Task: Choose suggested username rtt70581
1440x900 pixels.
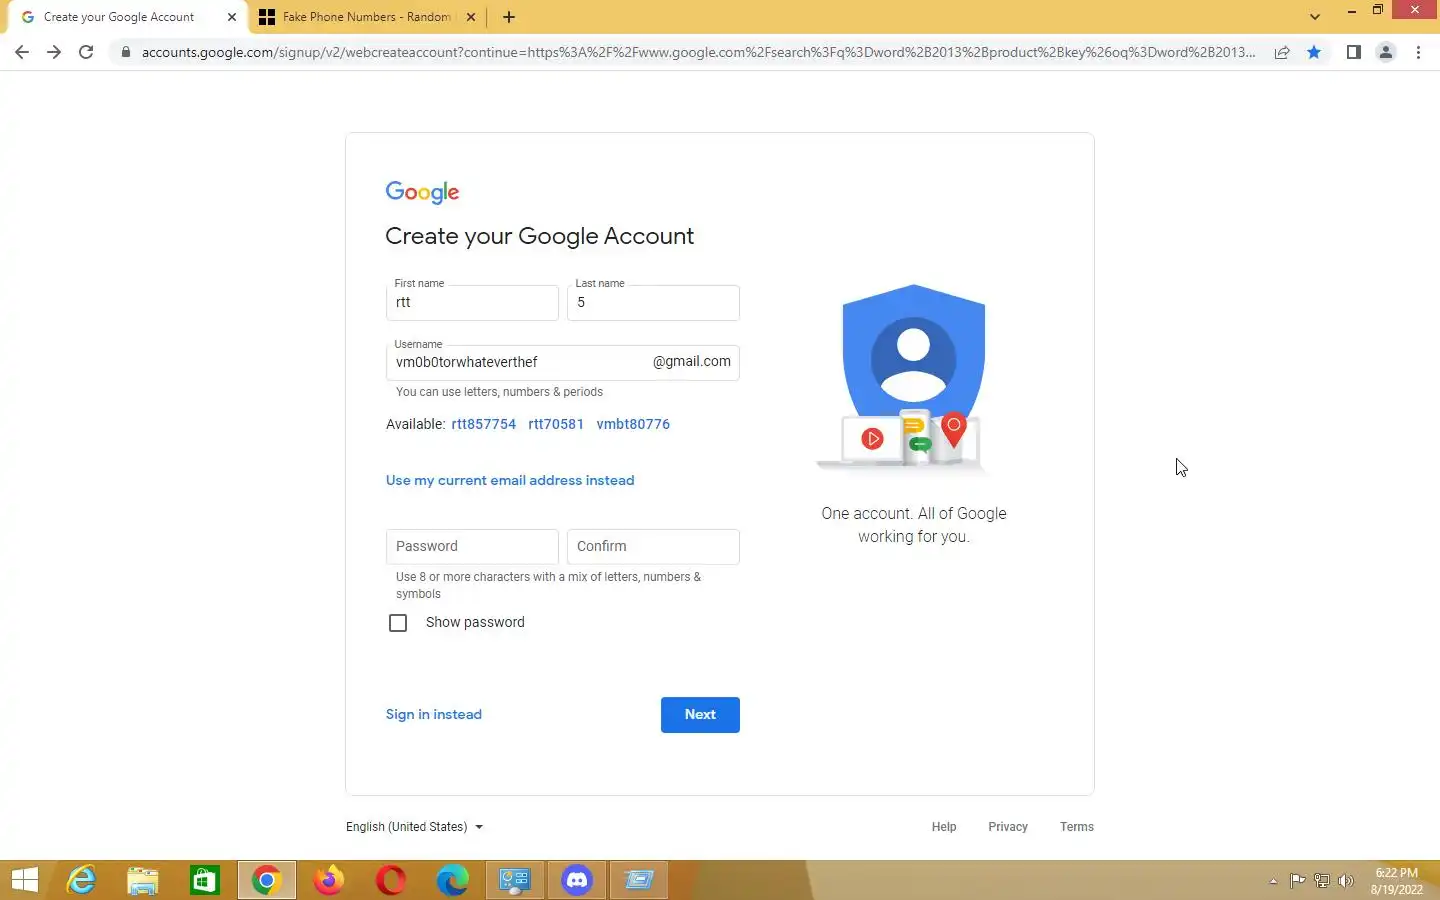Action: click(x=556, y=424)
